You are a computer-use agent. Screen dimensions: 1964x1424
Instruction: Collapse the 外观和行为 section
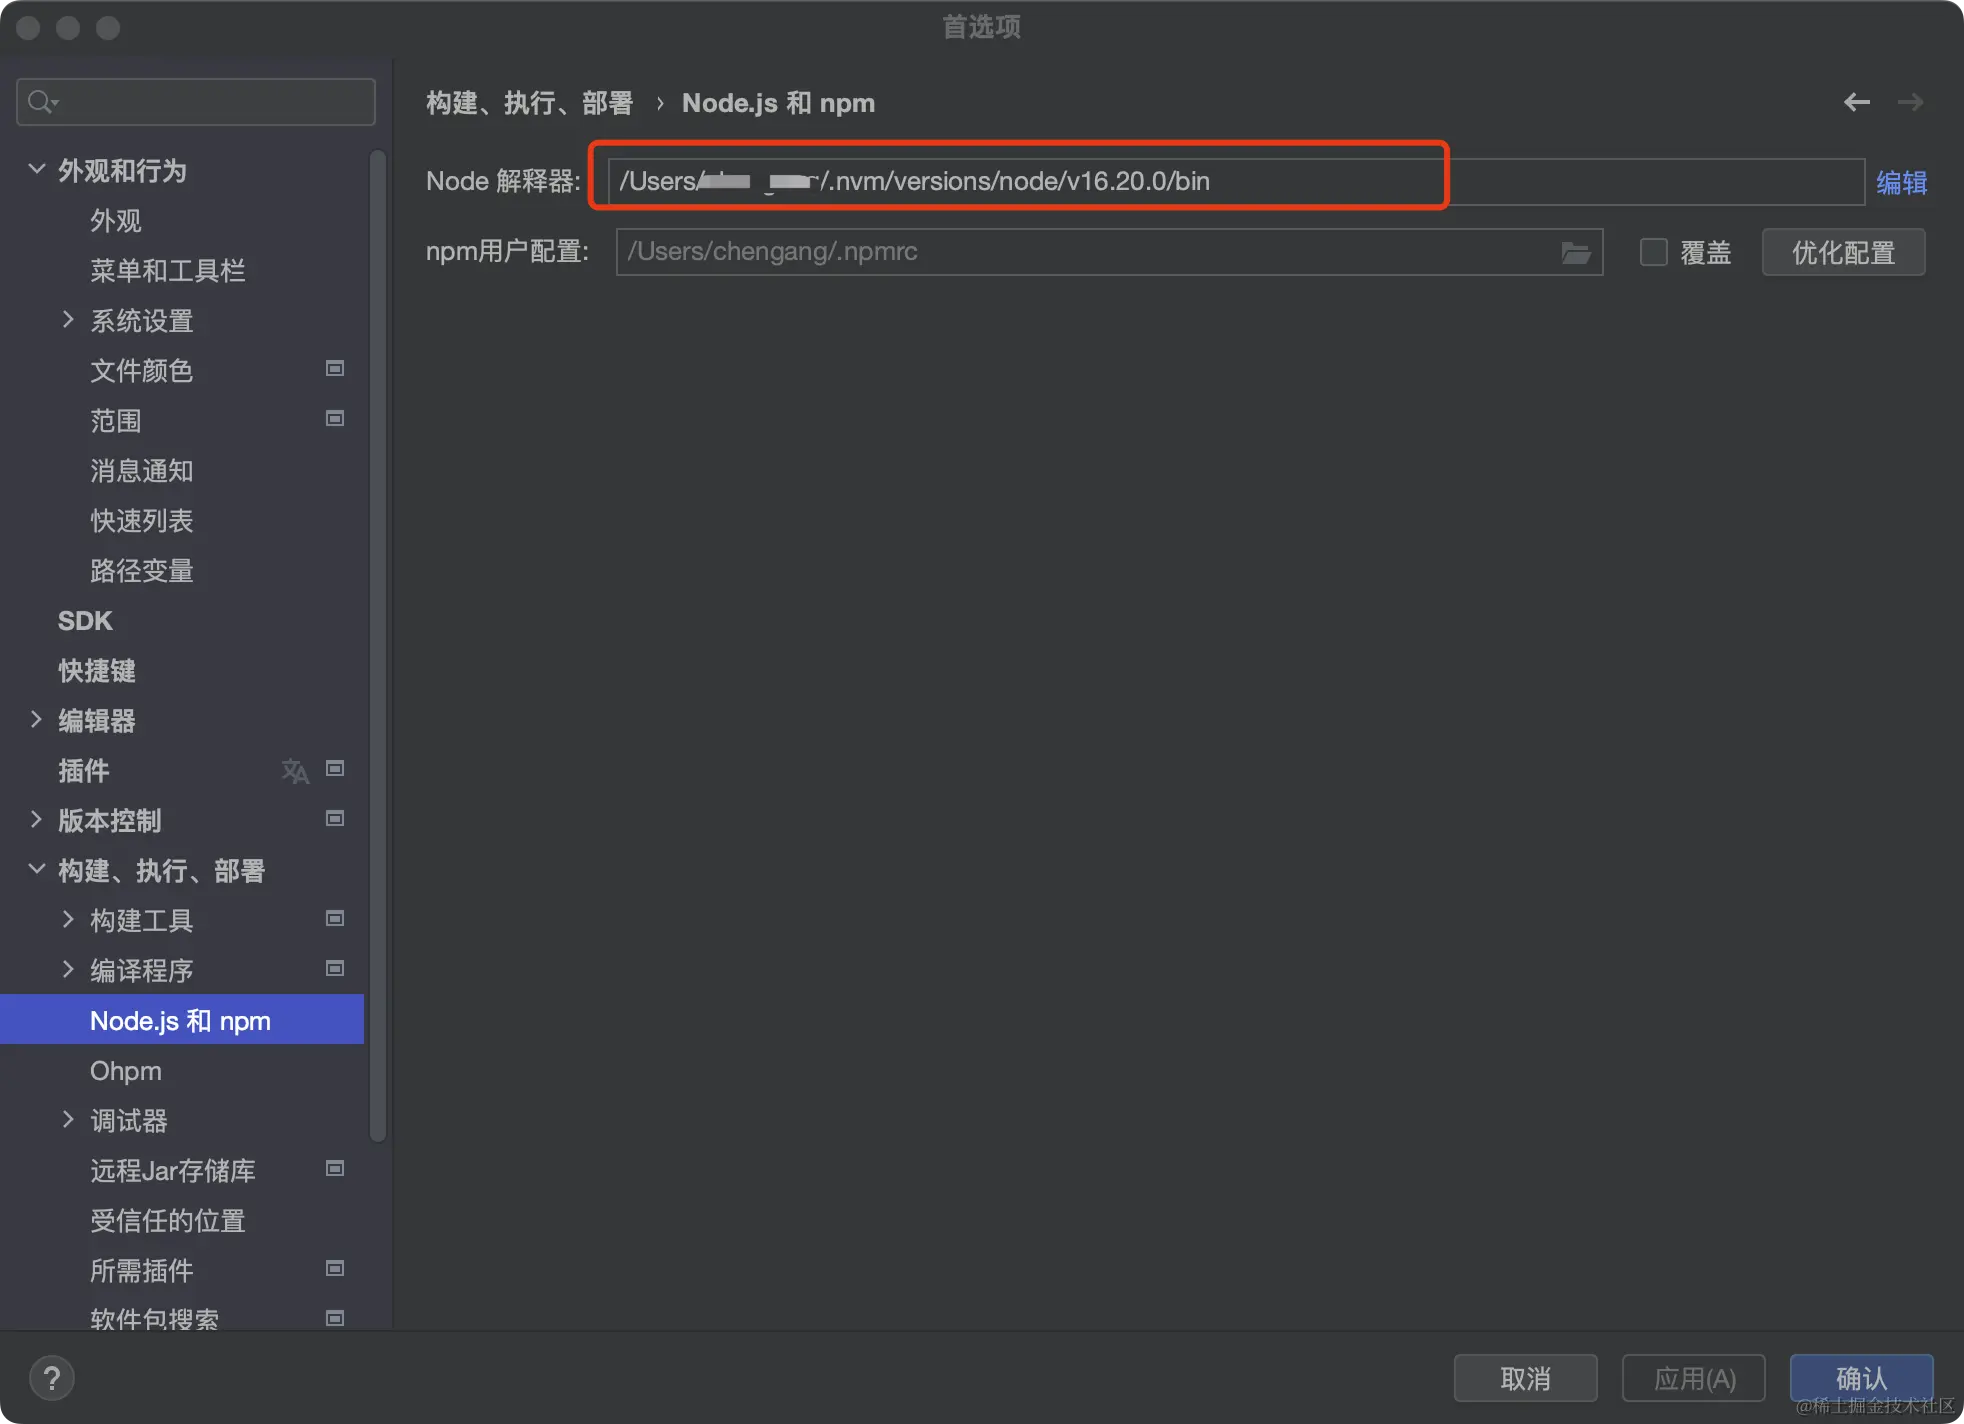pyautogui.click(x=37, y=170)
